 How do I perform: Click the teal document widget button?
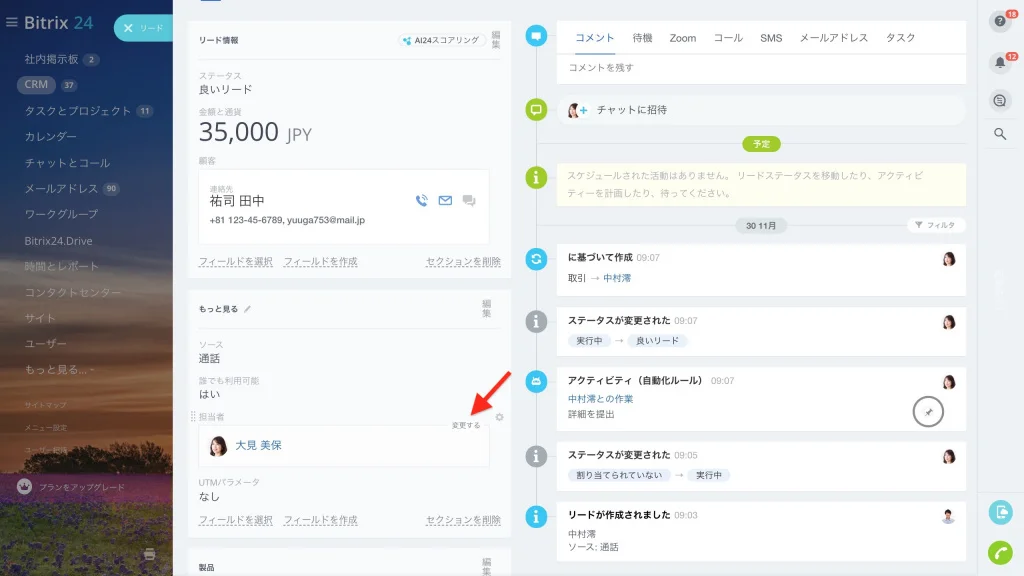pyautogui.click(x=1000, y=513)
